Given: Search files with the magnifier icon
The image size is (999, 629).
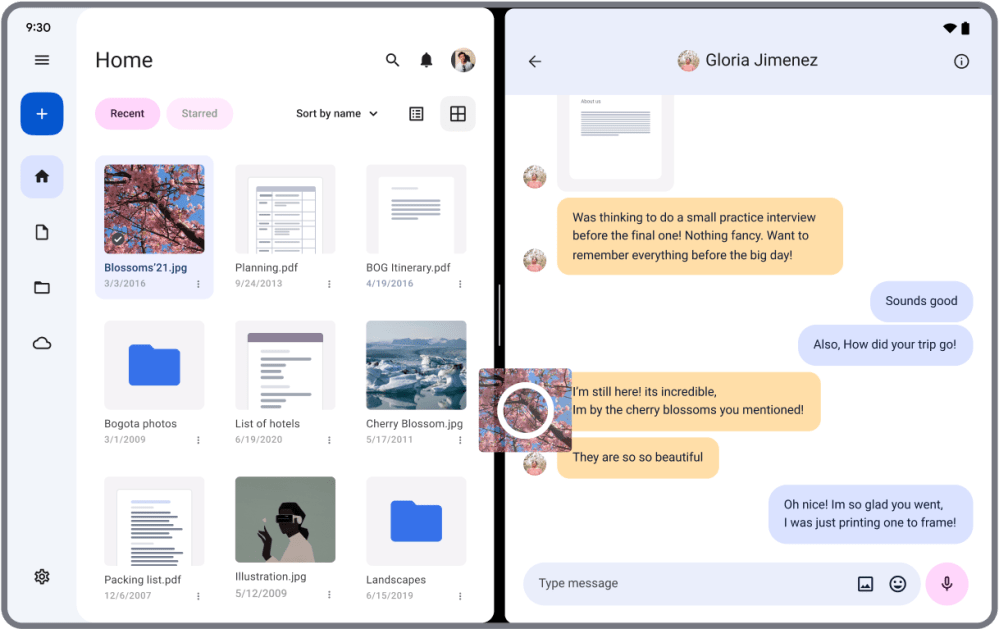Looking at the screenshot, I should pos(393,60).
